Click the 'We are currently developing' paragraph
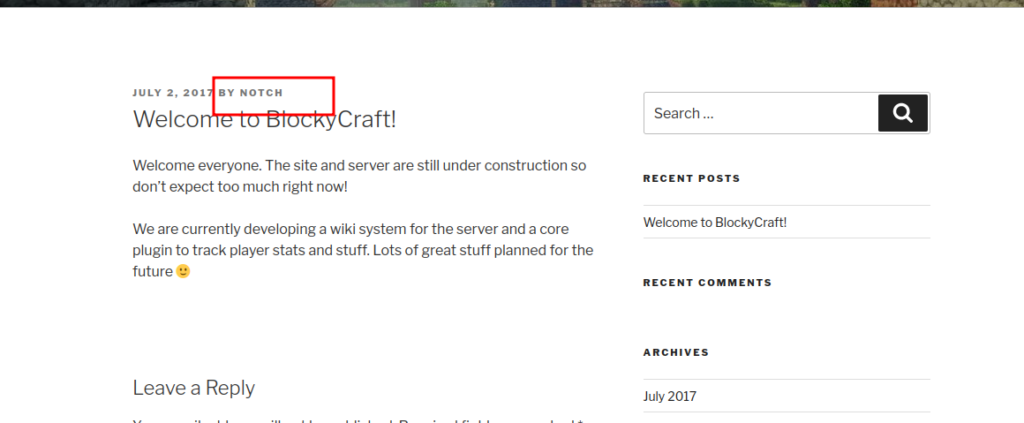1024x423 pixels. click(362, 250)
